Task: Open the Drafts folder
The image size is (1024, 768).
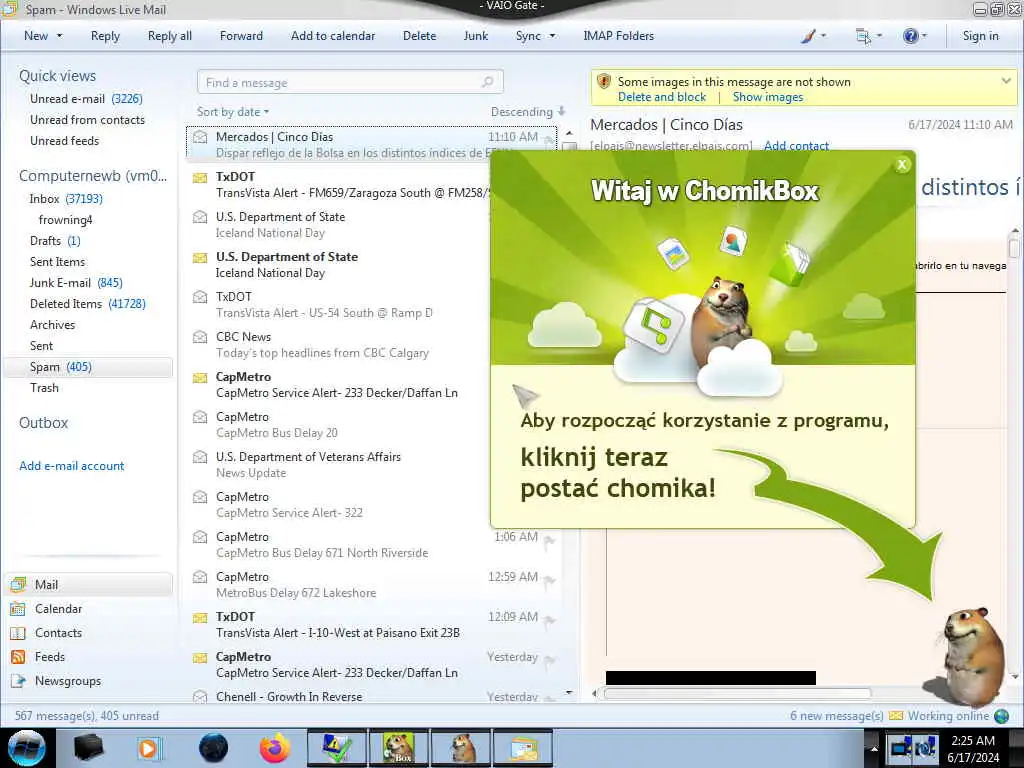Action: click(x=55, y=241)
